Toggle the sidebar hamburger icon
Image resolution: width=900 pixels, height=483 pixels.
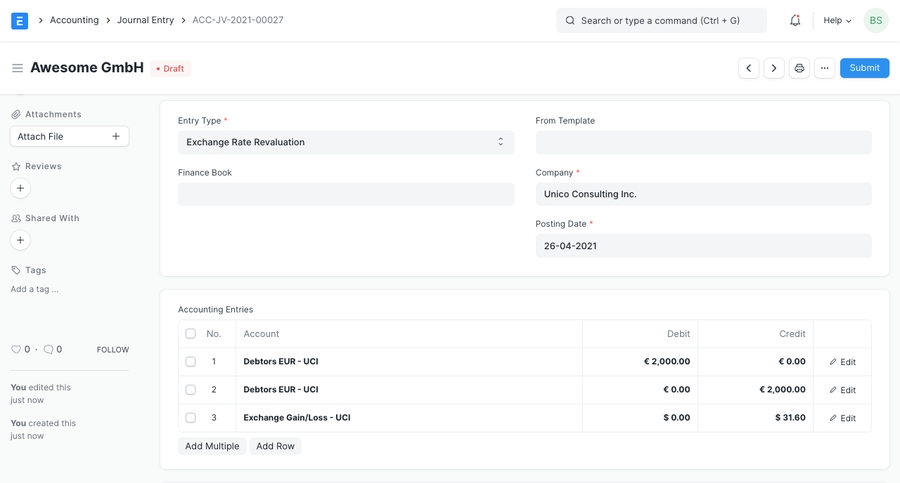pos(17,68)
